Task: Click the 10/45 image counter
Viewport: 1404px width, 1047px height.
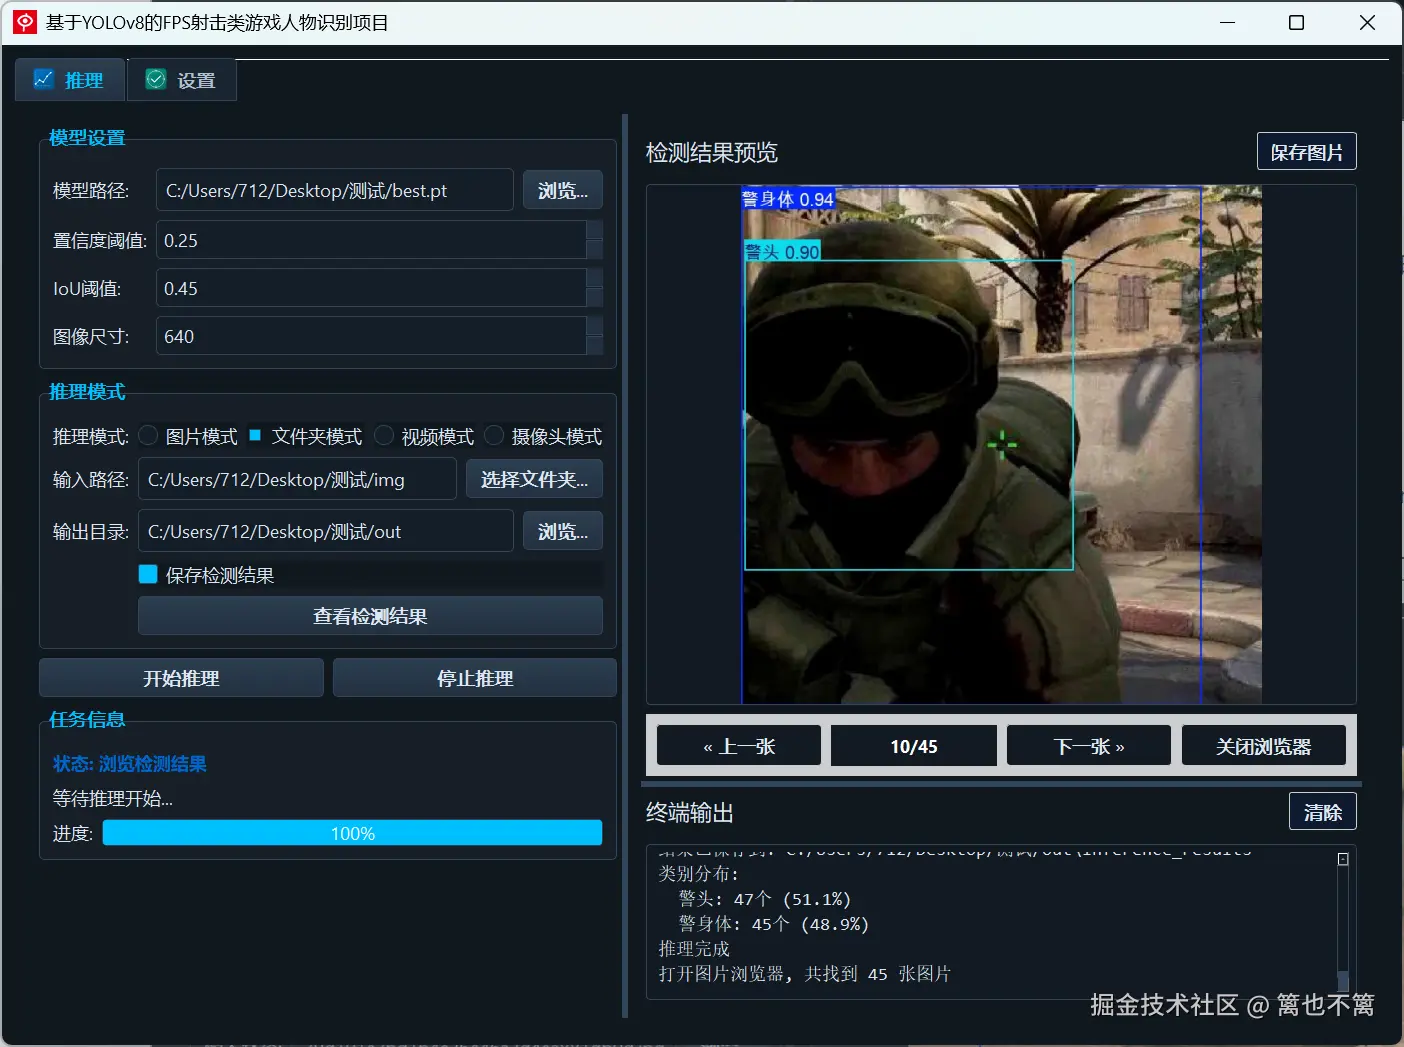Action: tap(914, 746)
